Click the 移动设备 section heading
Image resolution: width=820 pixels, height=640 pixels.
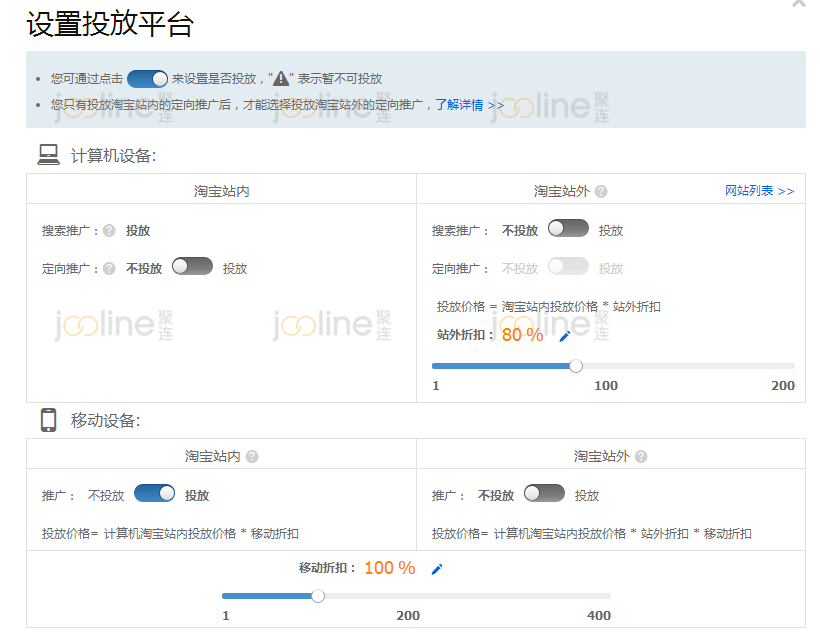(x=106, y=420)
